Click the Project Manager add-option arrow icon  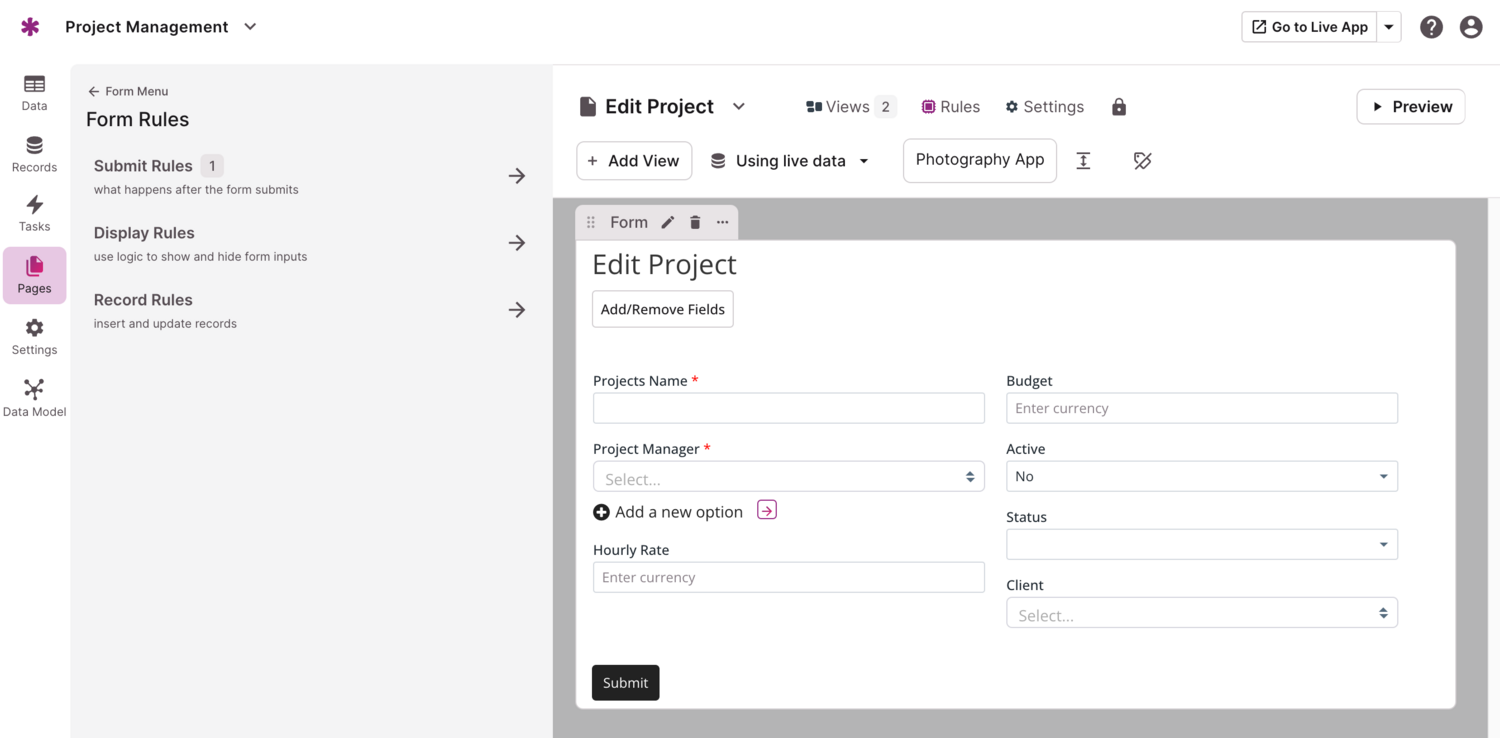click(x=767, y=511)
